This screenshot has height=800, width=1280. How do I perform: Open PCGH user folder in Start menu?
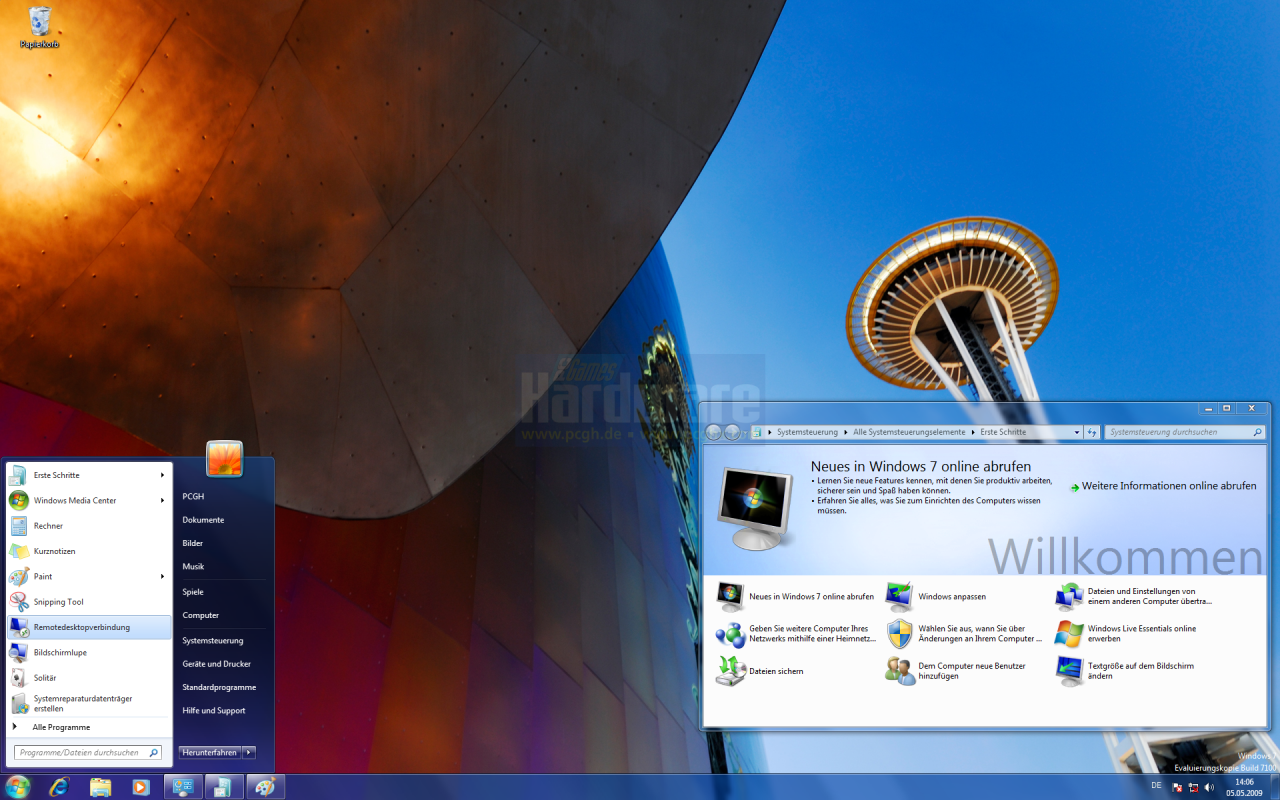193,496
